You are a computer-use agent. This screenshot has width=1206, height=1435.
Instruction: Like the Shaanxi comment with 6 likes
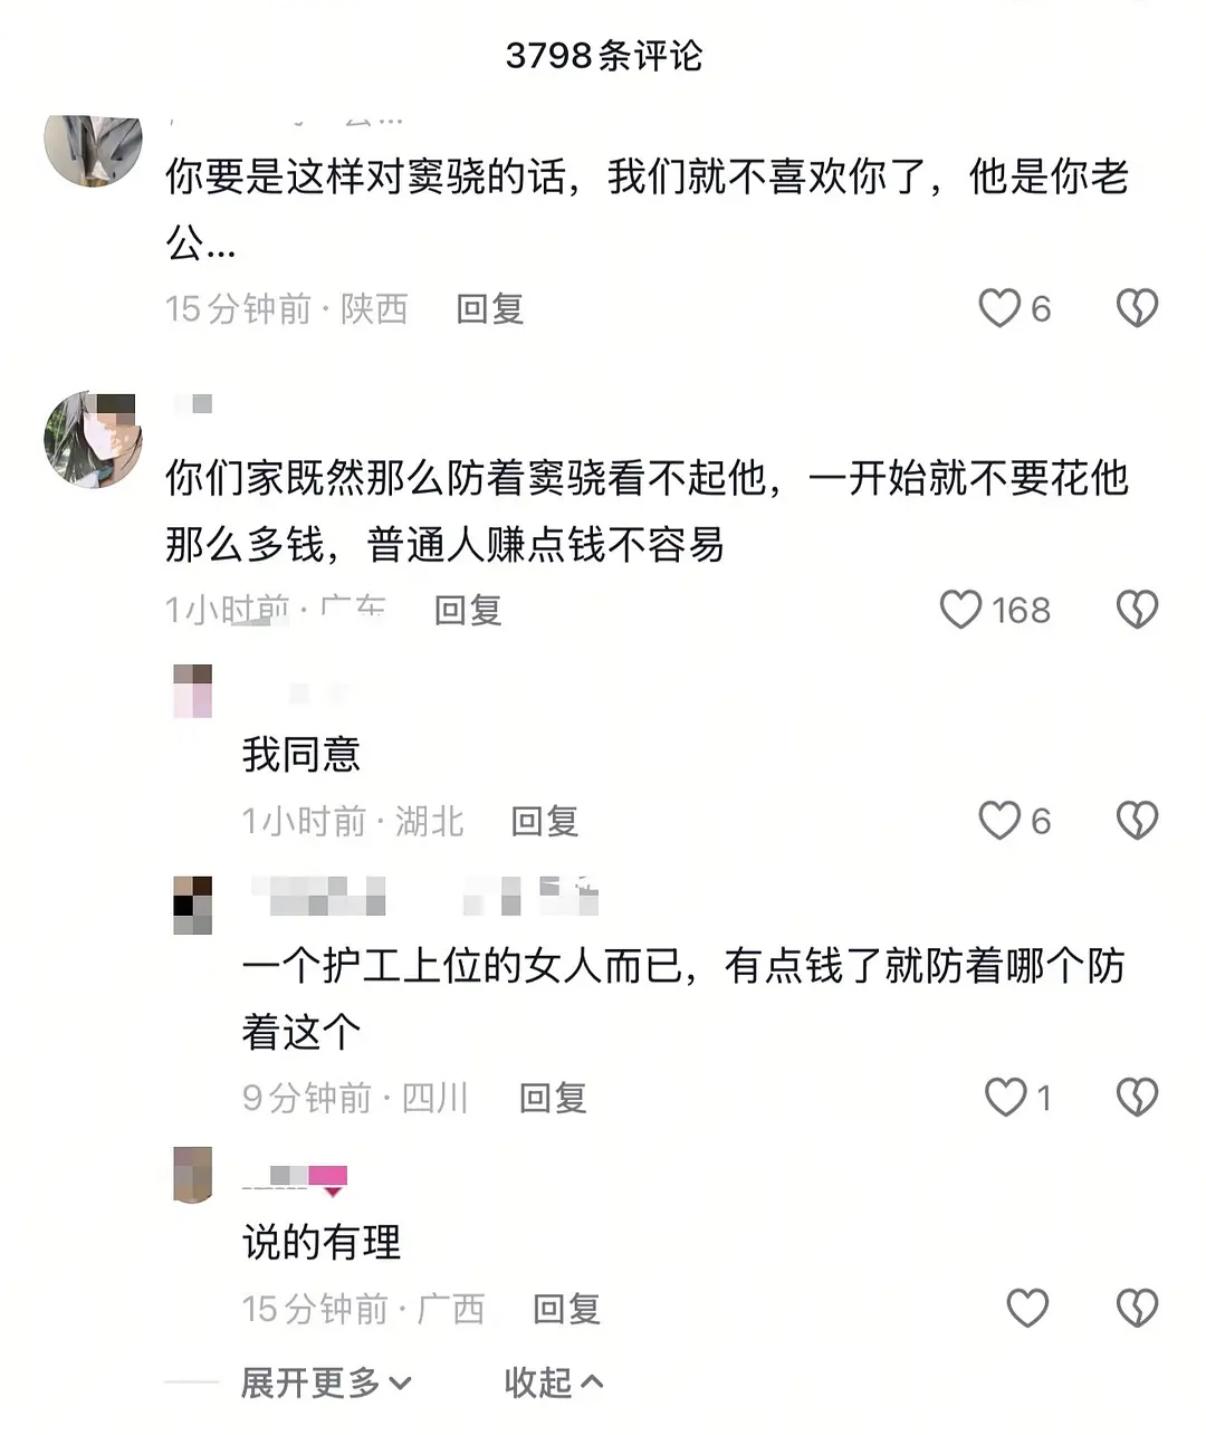[x=999, y=308]
